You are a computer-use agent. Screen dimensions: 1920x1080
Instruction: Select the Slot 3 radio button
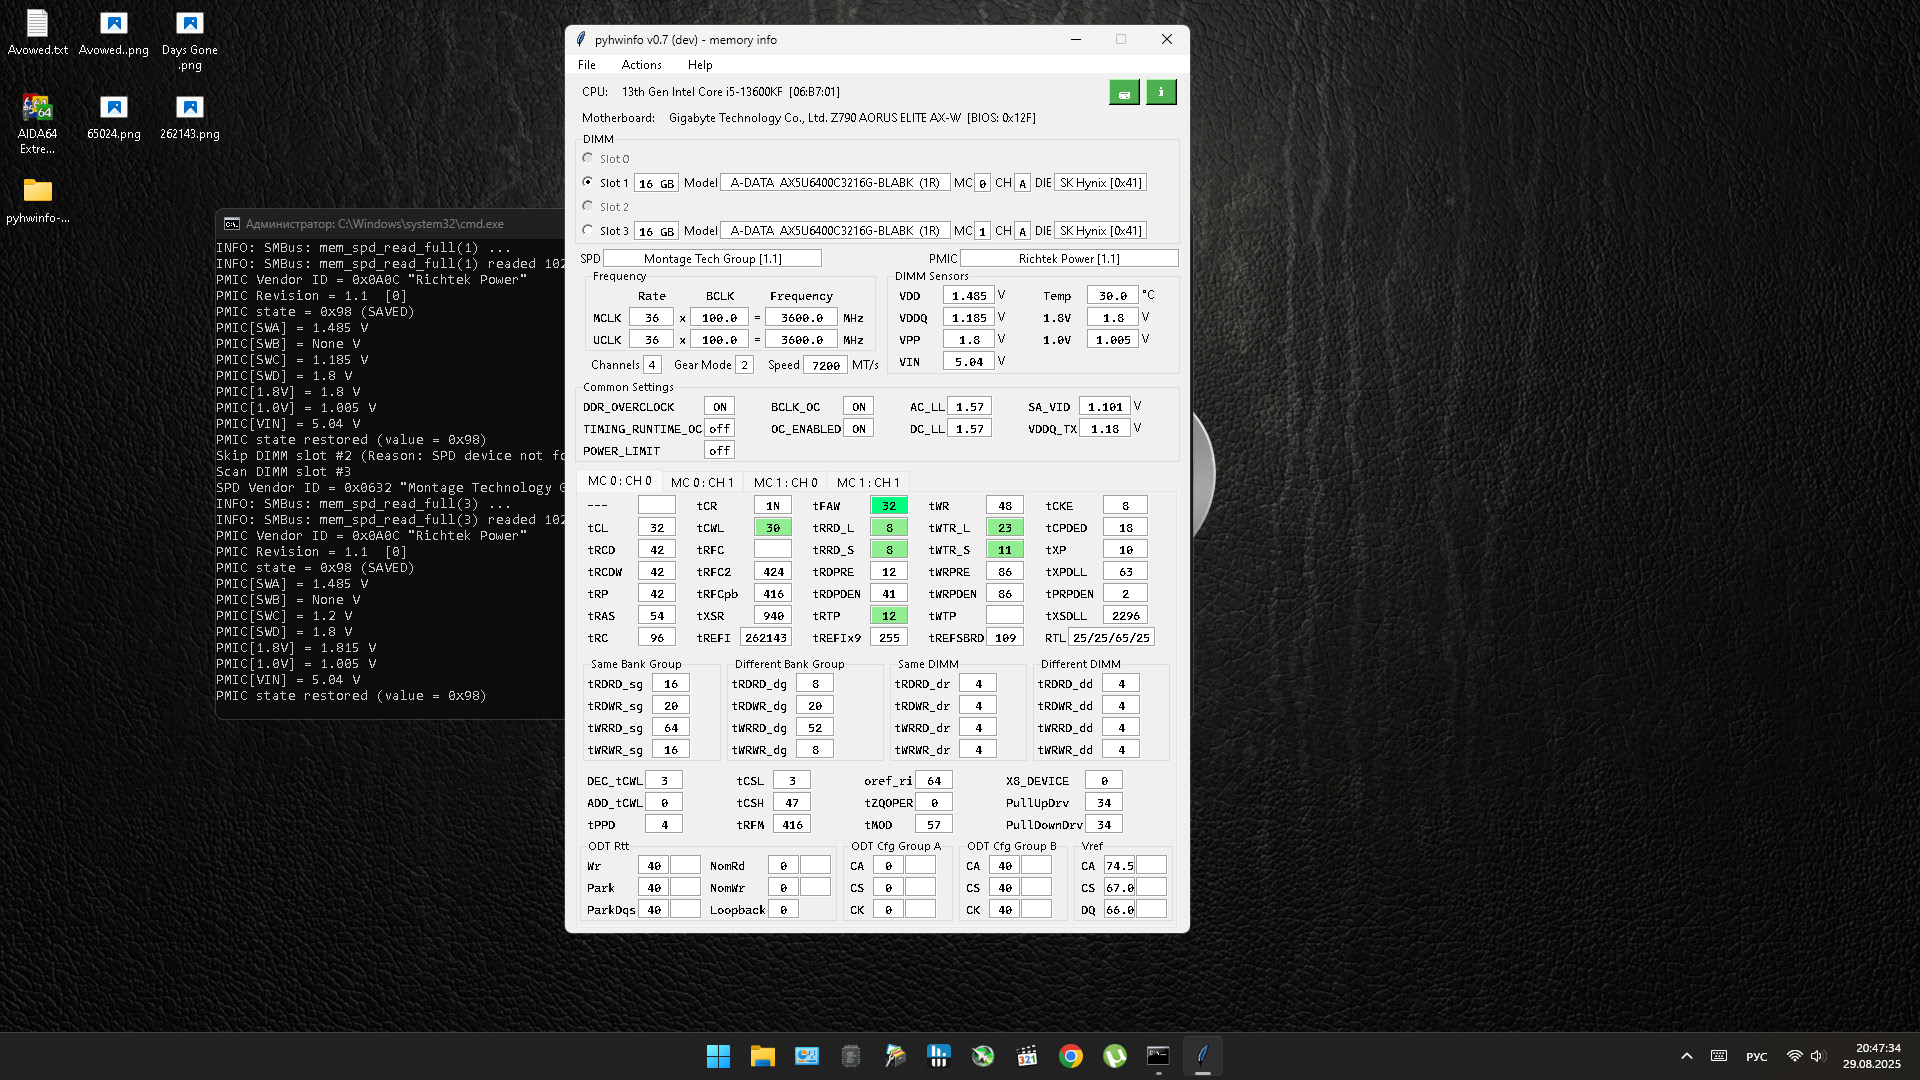pyautogui.click(x=588, y=230)
